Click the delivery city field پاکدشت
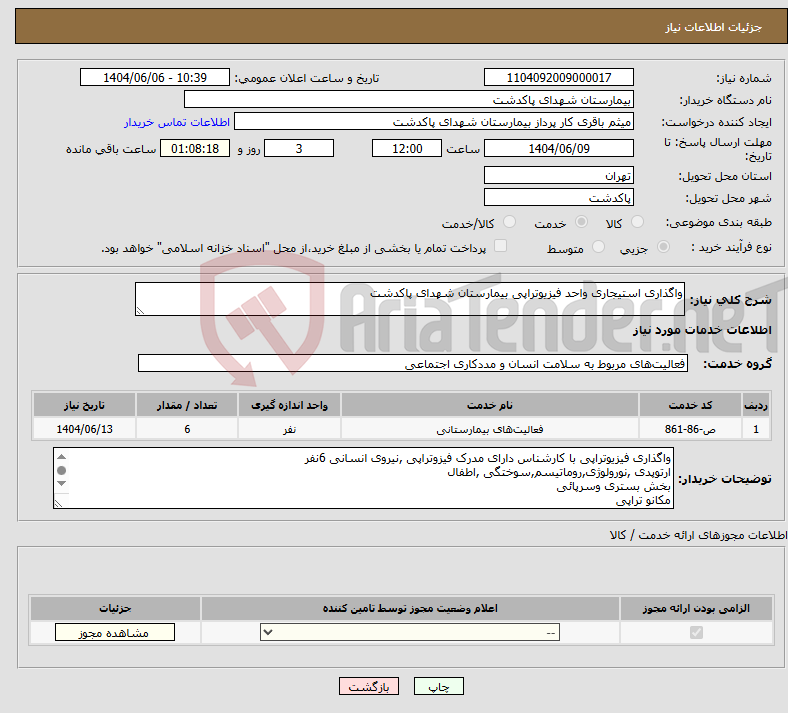 [559, 197]
